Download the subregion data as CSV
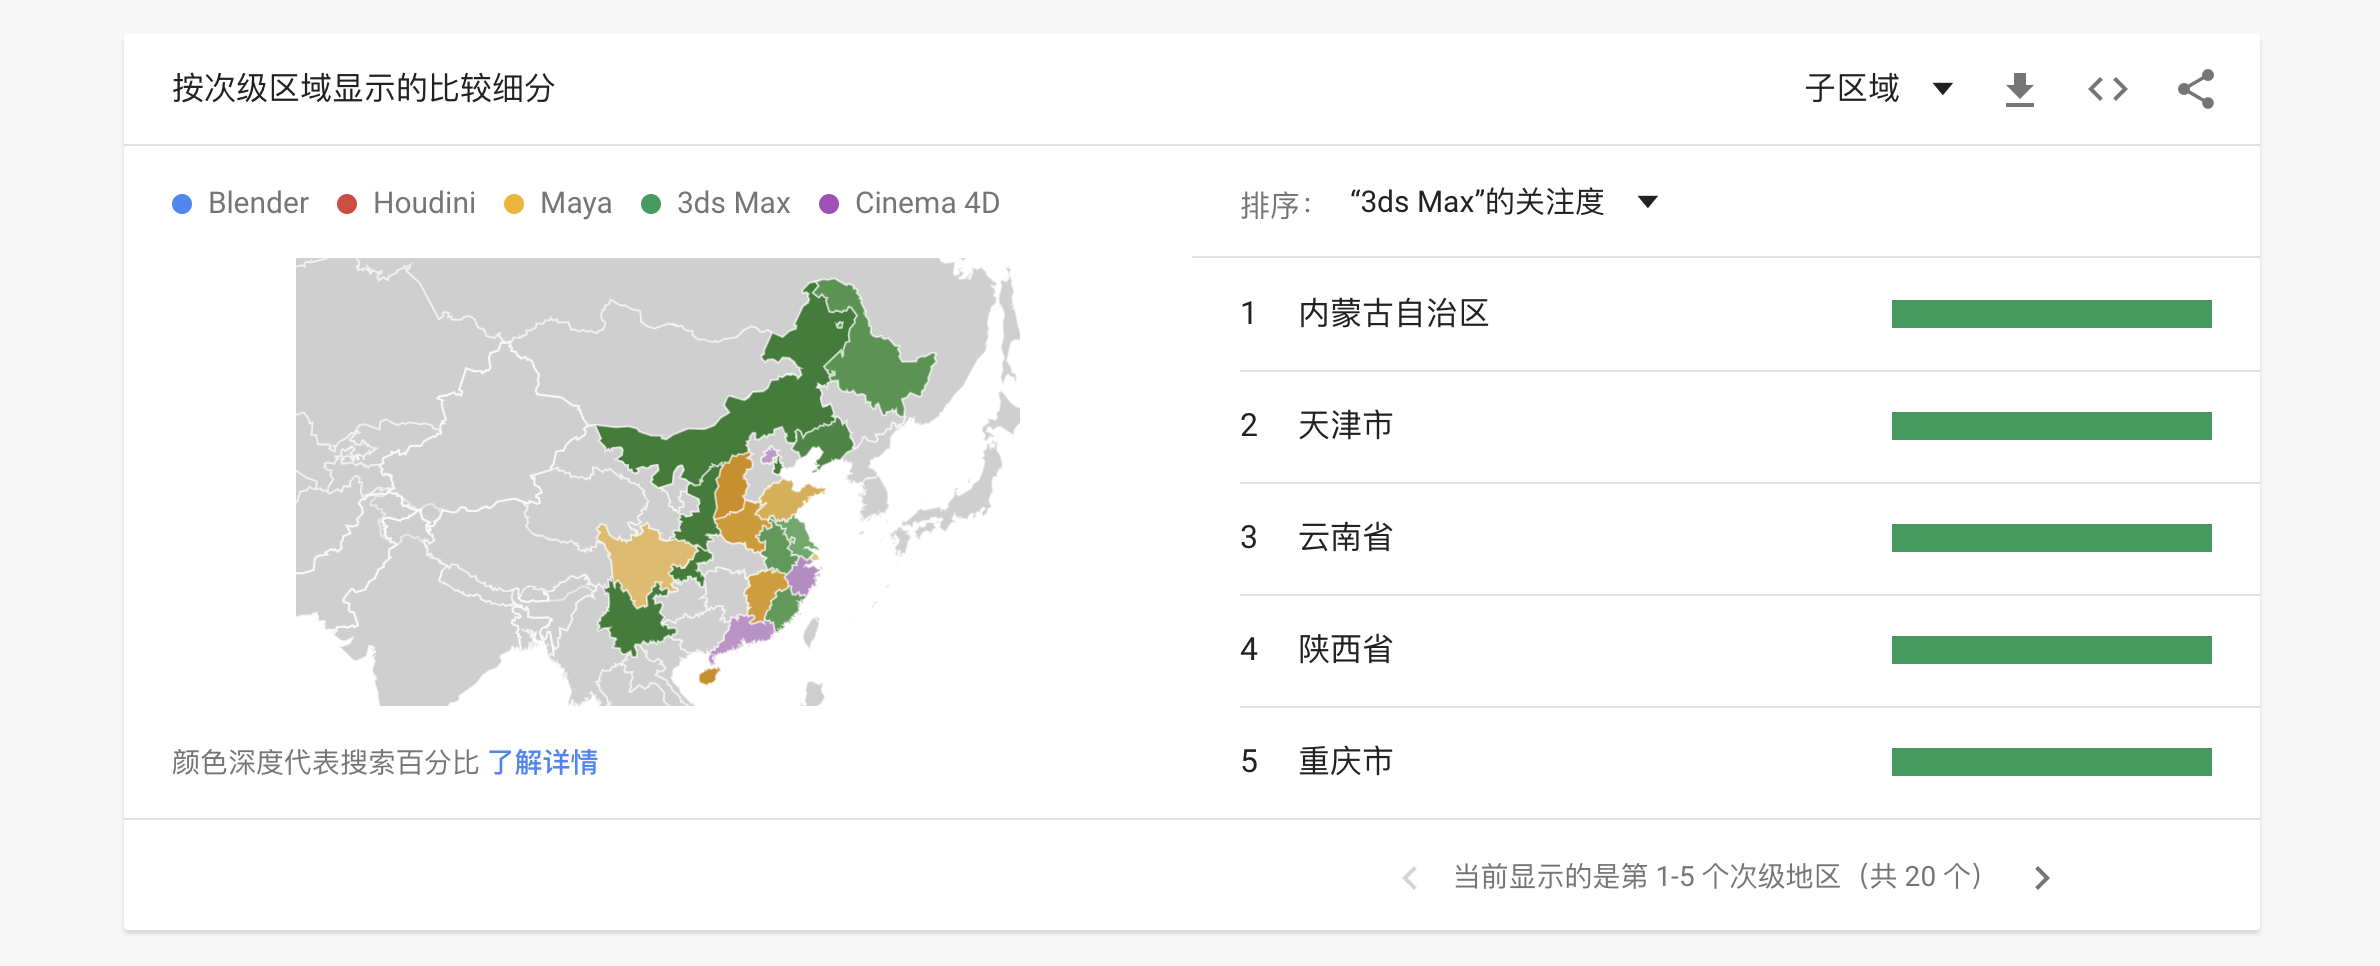The width and height of the screenshot is (2380, 966). 2020,89
